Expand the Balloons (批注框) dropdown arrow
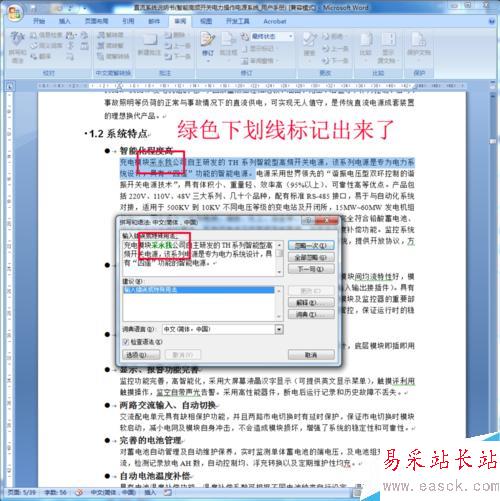 228,61
